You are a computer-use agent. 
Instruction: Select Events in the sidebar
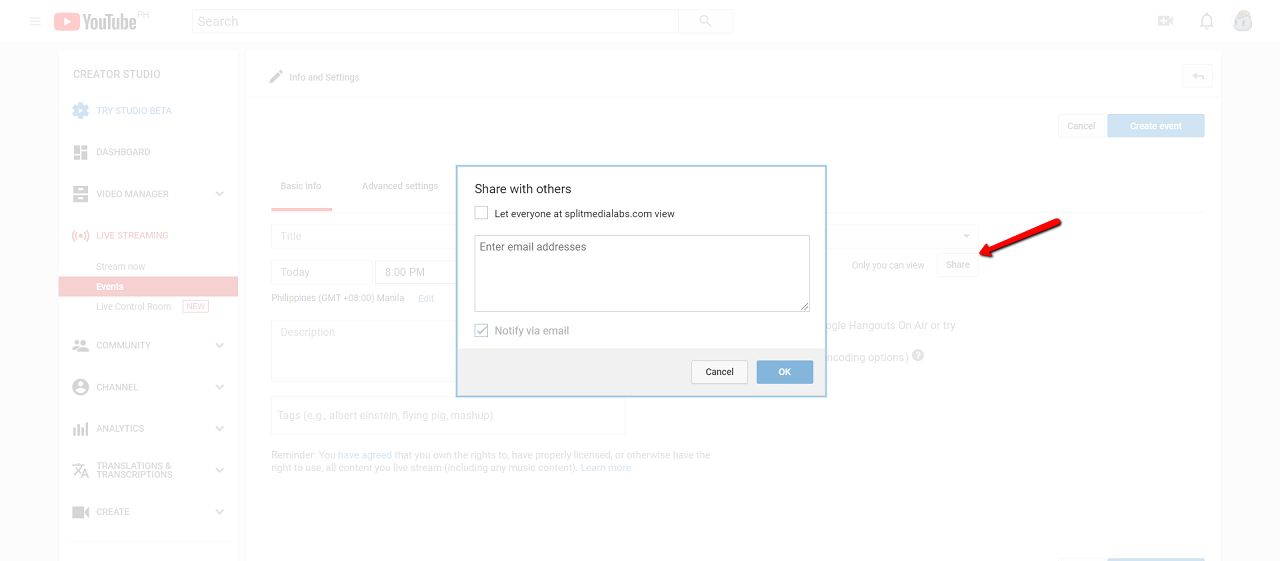110,287
